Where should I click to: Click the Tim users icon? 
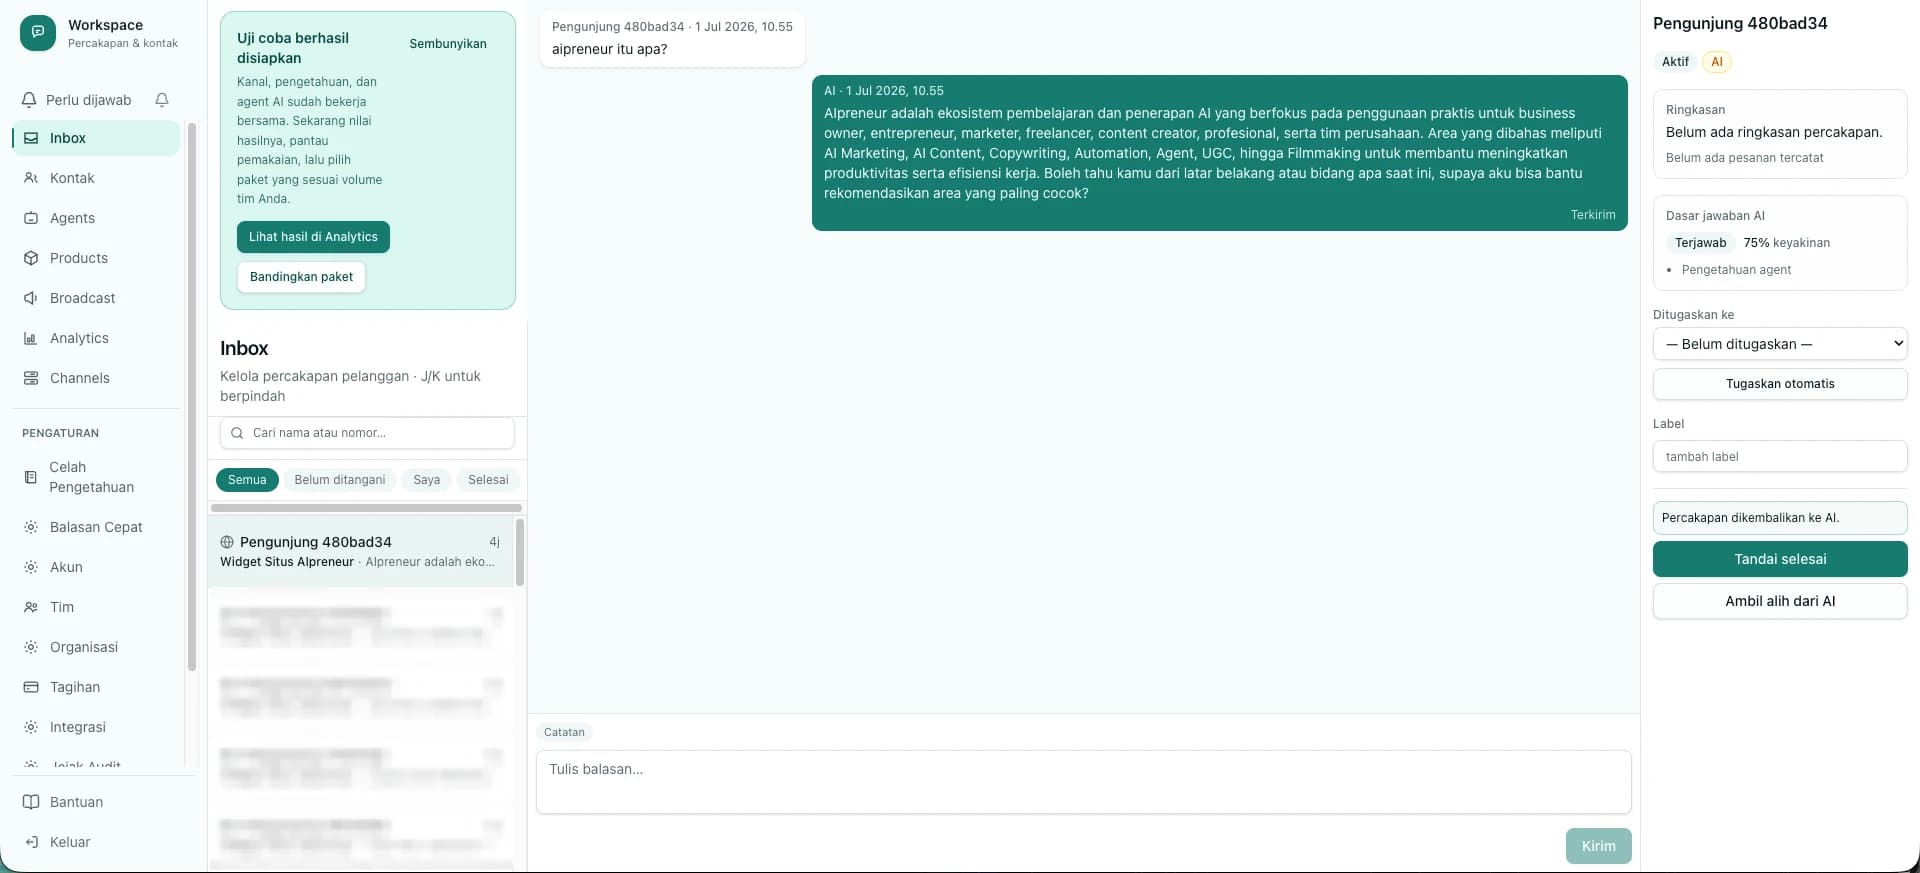pyautogui.click(x=31, y=607)
